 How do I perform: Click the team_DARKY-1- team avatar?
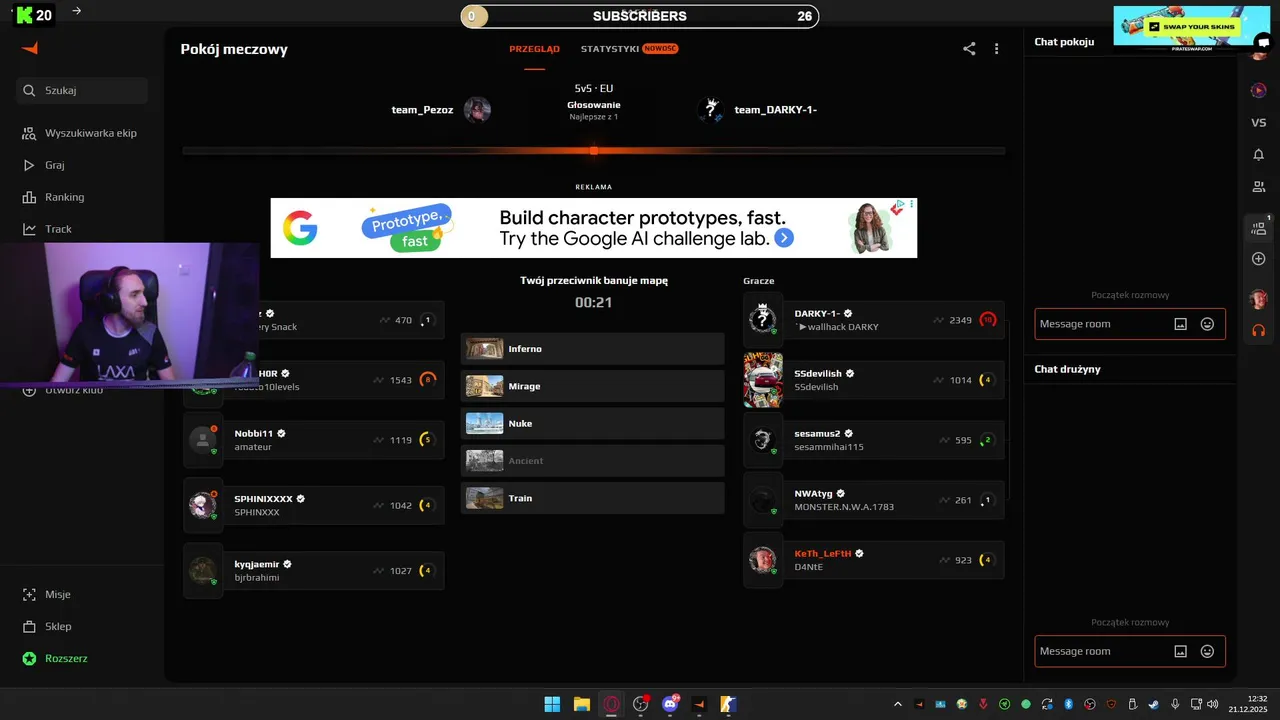(711, 110)
